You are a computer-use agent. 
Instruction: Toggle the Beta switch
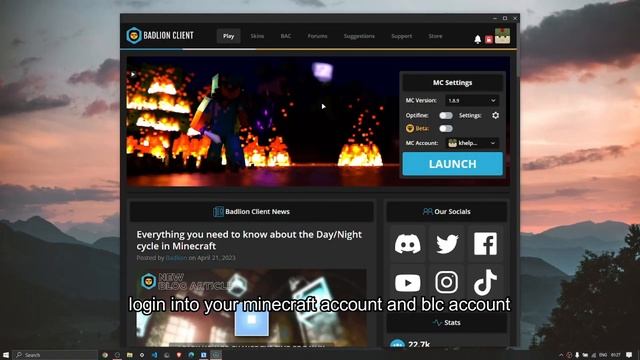pos(446,128)
